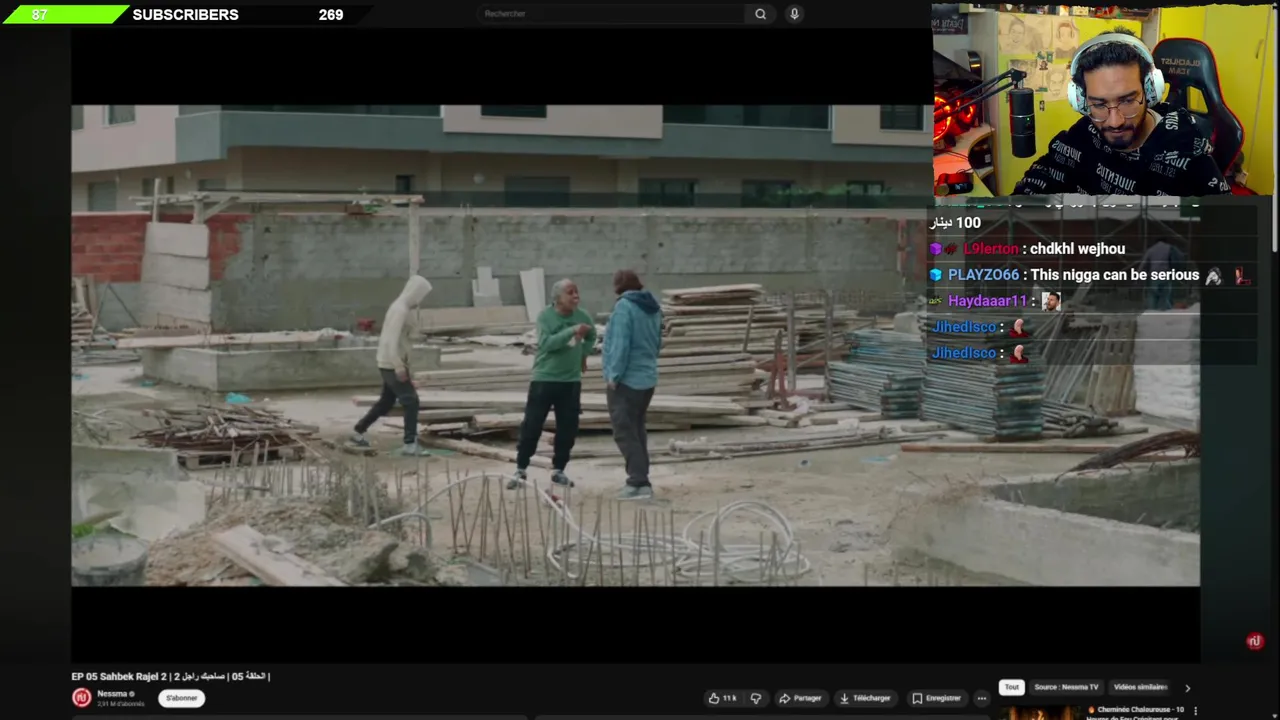Screen dimensions: 1280x720
Task: Focus the Rechercher search field
Action: (x=611, y=14)
